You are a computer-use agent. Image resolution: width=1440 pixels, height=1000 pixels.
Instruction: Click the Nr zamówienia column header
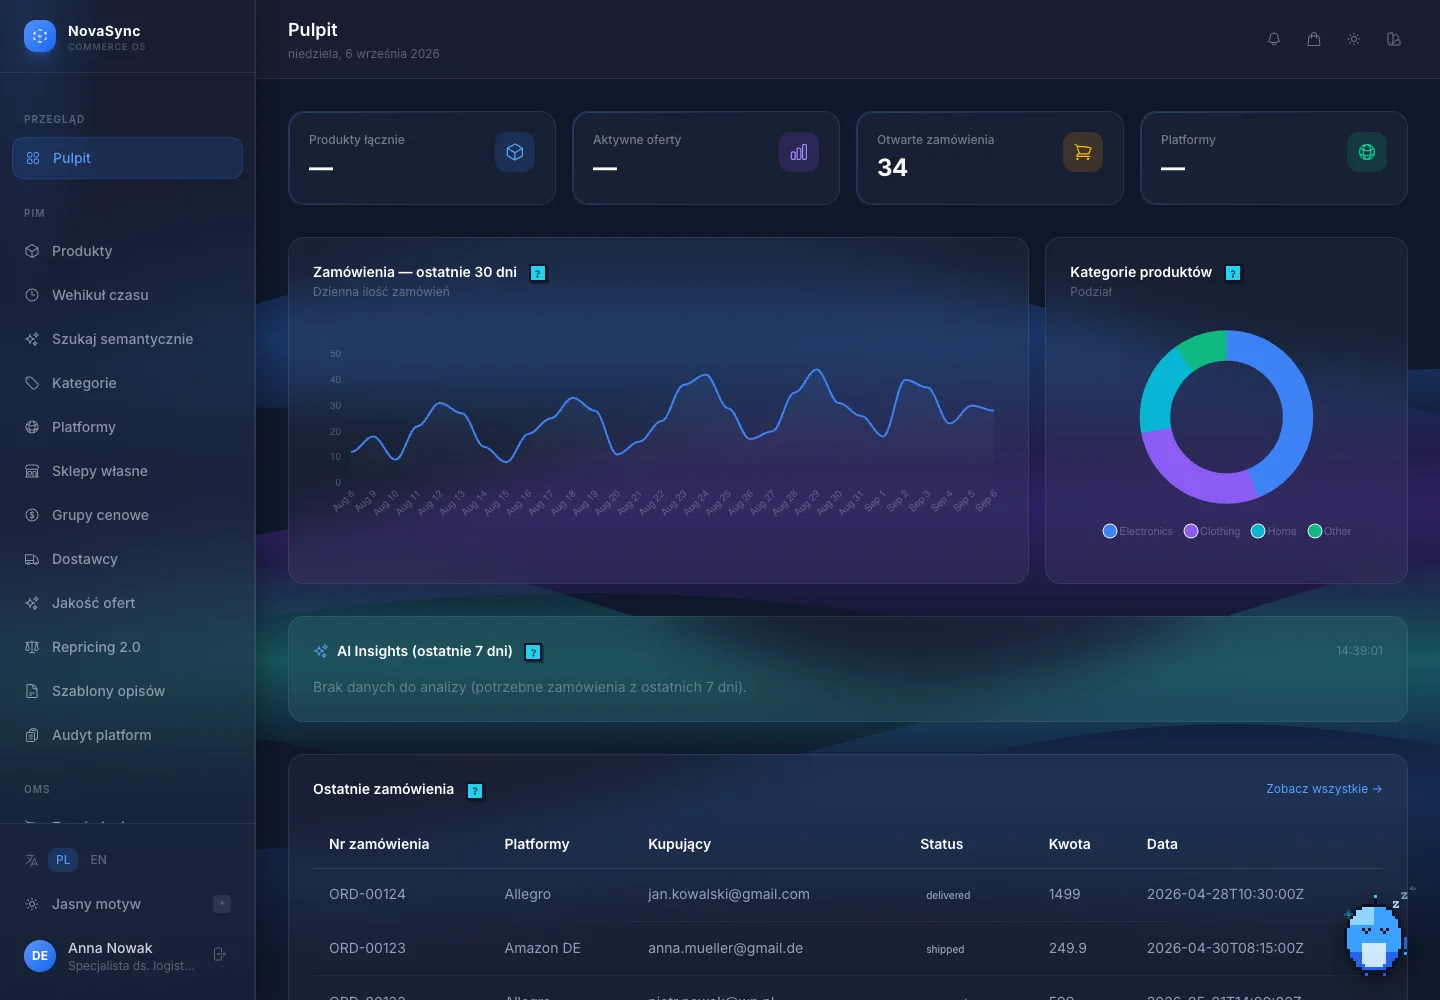click(x=379, y=844)
